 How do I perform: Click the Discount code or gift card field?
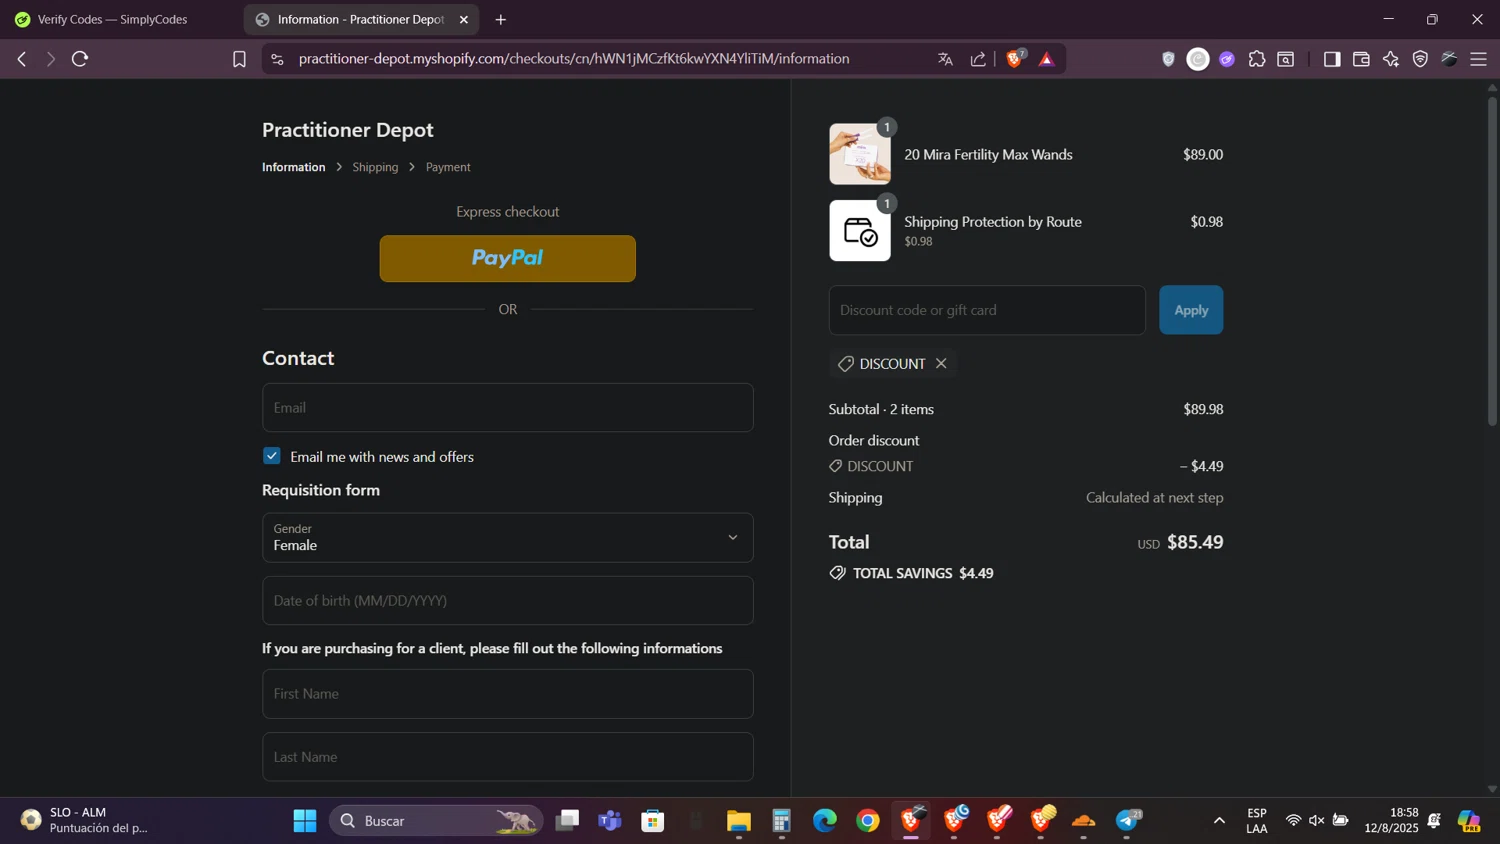coord(987,310)
